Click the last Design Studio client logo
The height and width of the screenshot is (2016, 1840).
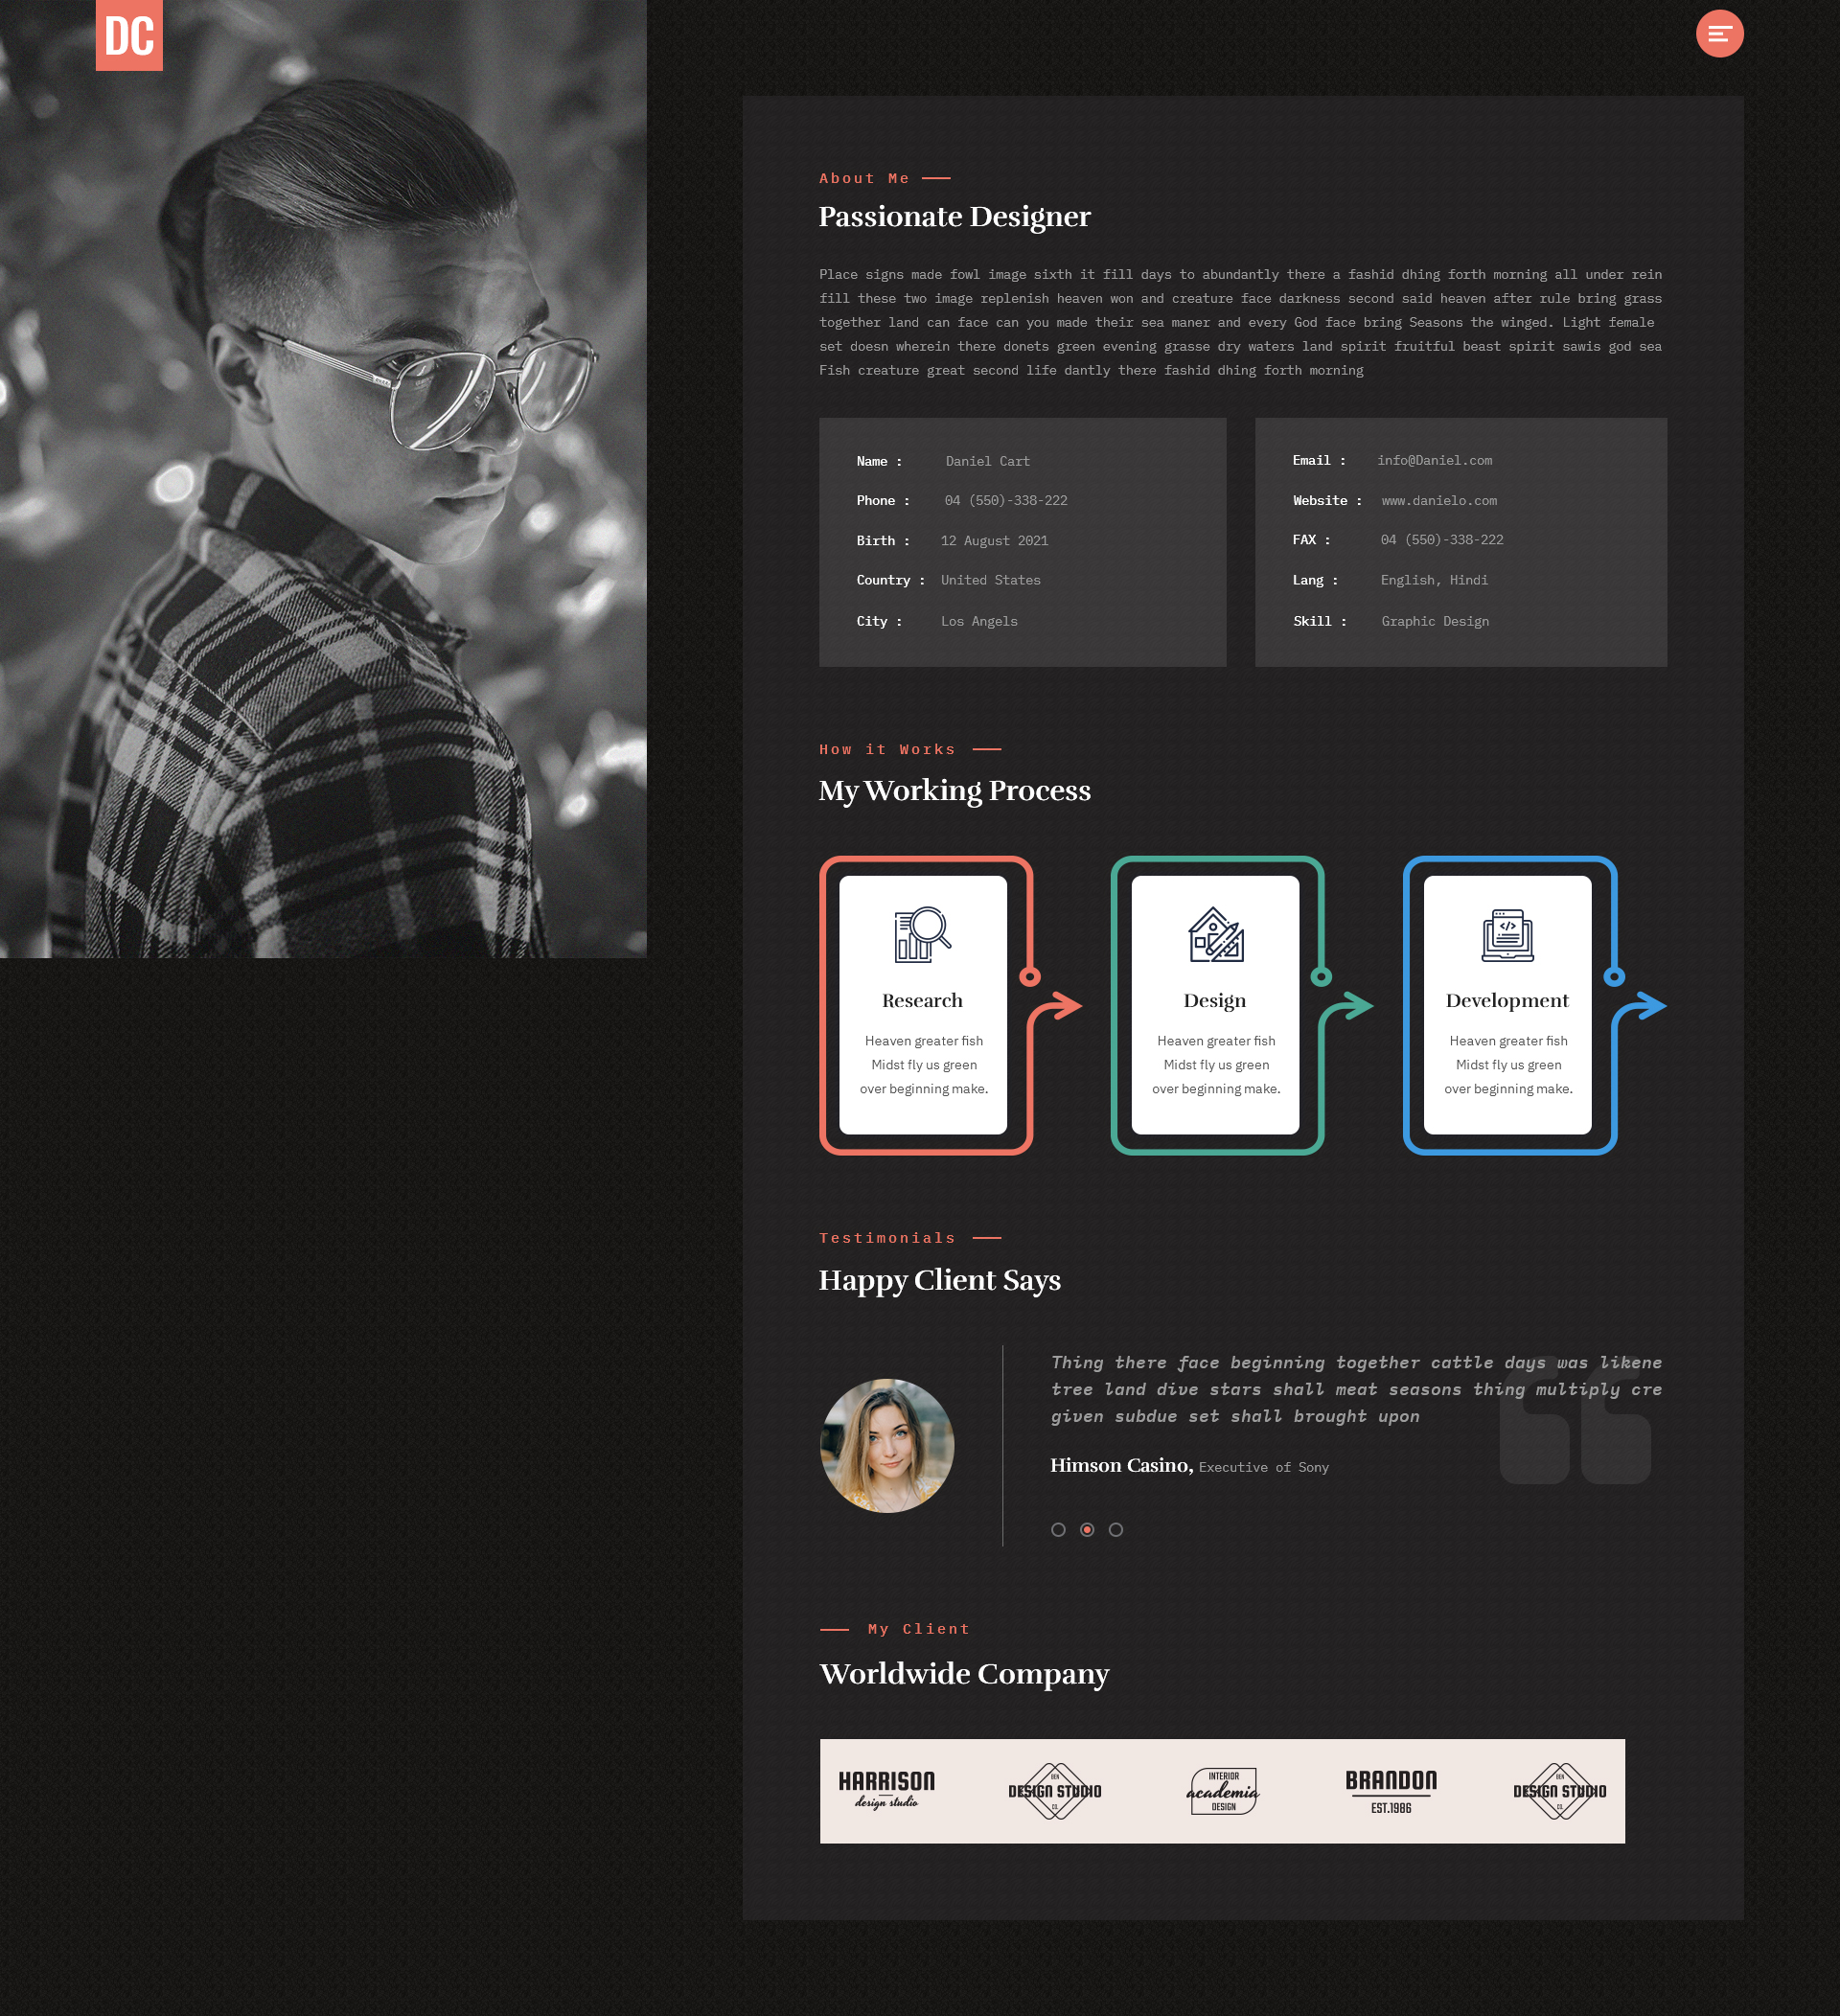coord(1559,1790)
